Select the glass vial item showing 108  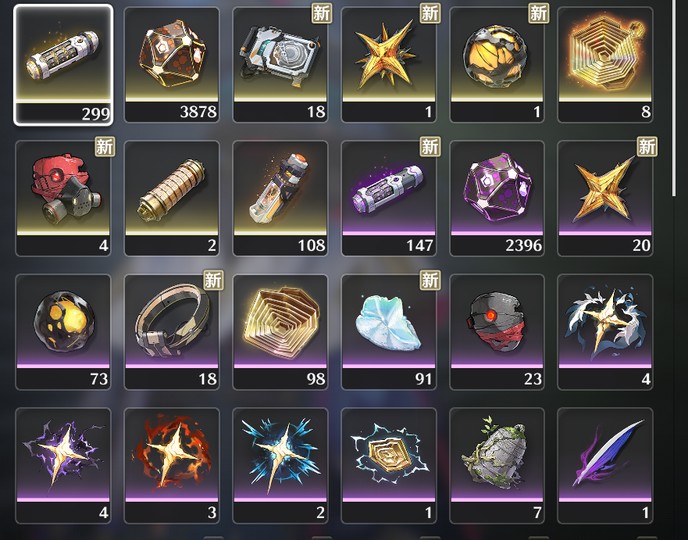coord(280,198)
